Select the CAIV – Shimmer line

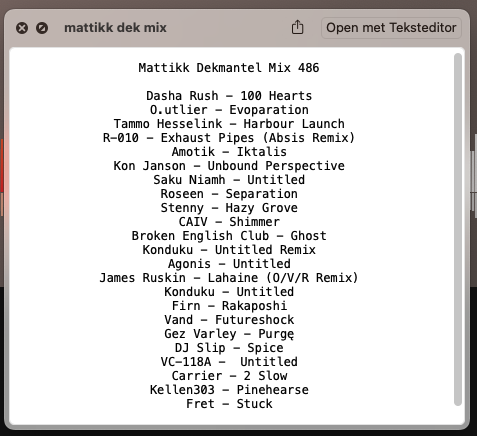coord(229,222)
